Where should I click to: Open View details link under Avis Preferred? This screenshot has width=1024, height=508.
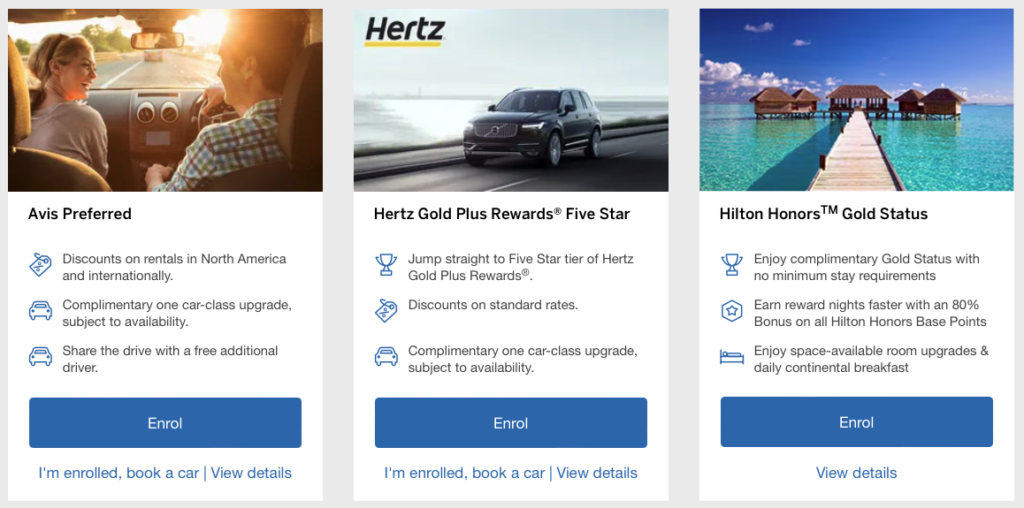(251, 473)
